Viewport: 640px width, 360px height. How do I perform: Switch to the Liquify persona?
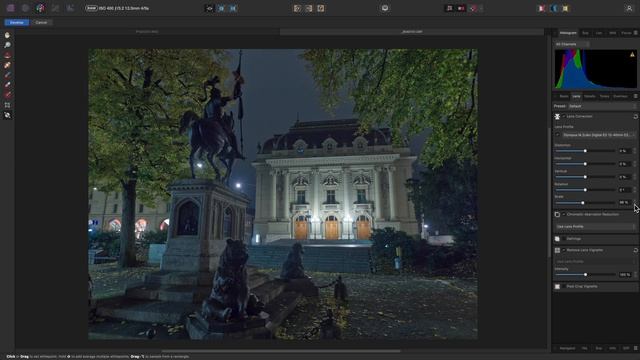tap(25, 8)
